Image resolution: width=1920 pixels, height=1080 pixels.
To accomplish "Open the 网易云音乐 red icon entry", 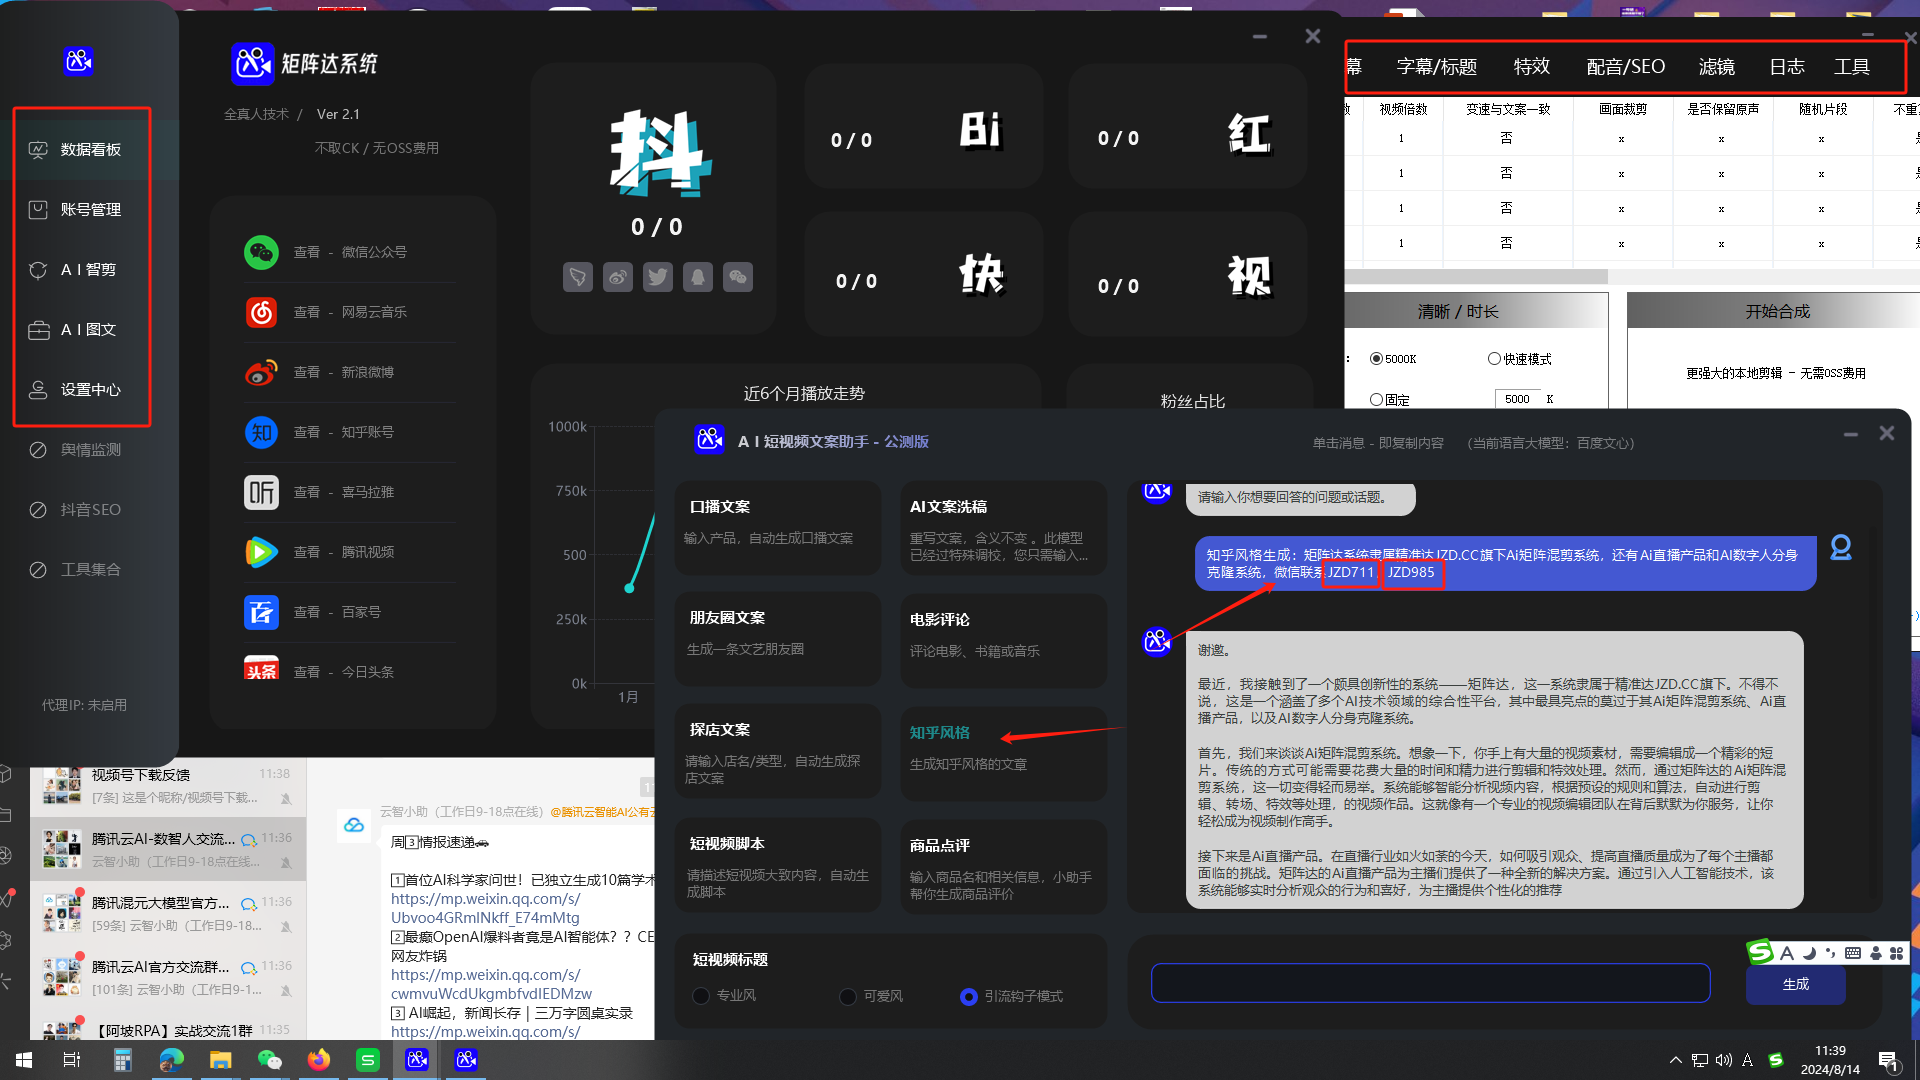I will tap(261, 312).
